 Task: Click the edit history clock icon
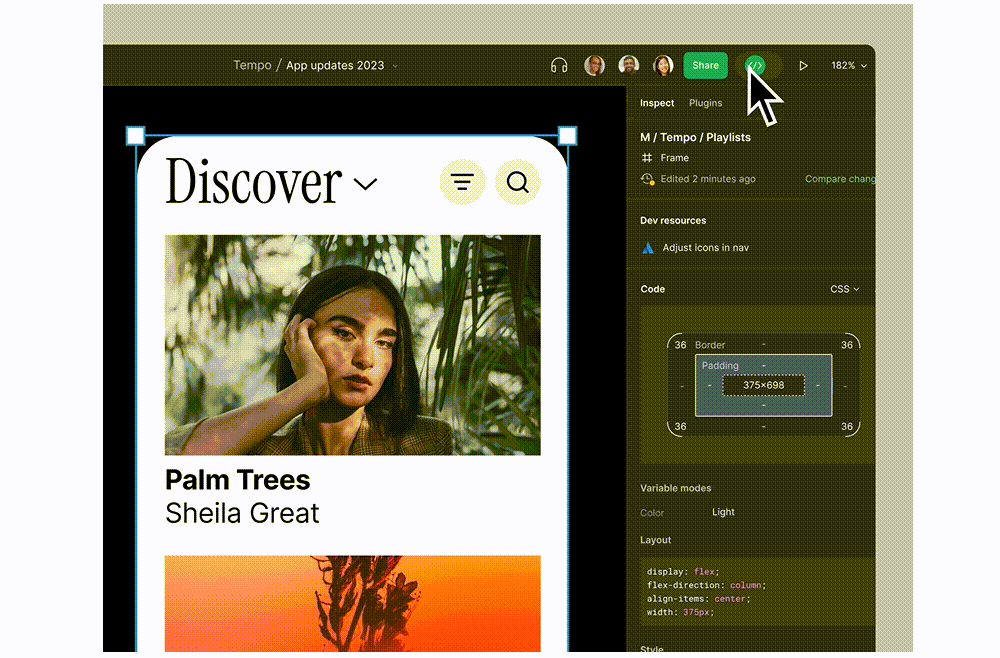(x=647, y=179)
